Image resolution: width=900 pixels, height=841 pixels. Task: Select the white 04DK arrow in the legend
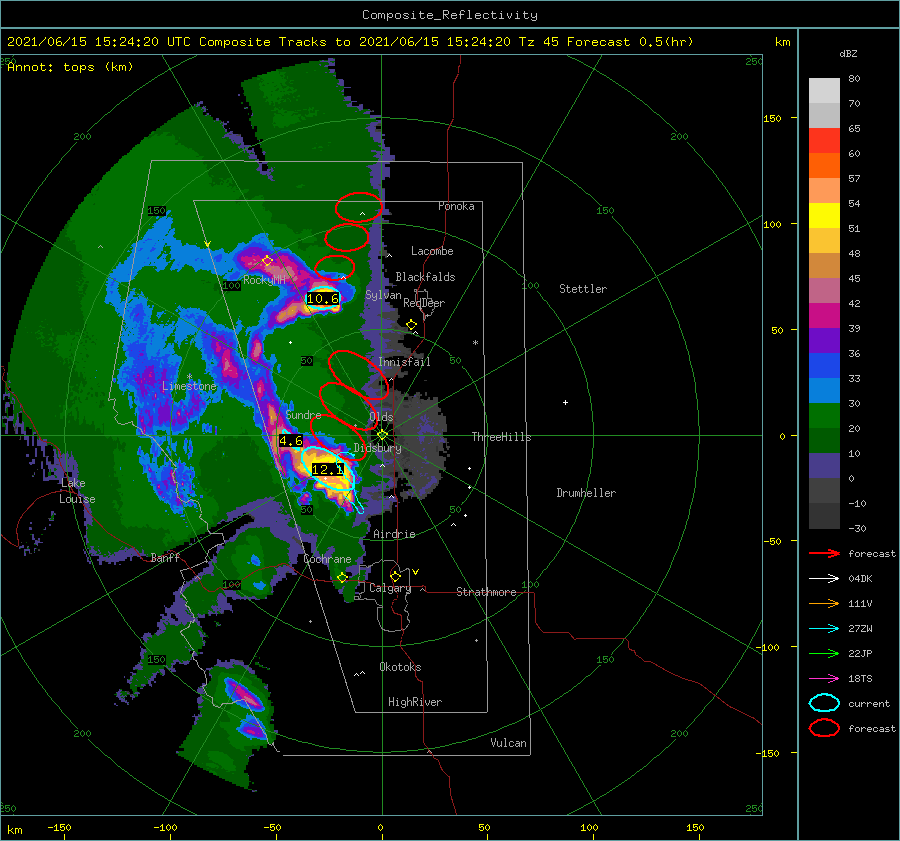coord(824,579)
